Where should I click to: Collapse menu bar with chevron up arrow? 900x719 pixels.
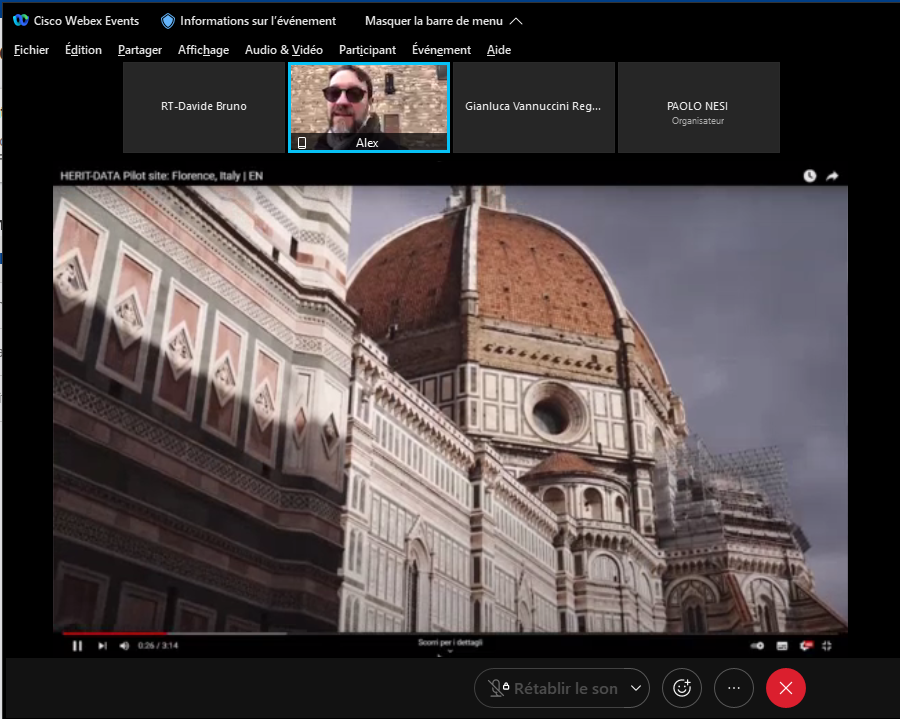coord(516,21)
